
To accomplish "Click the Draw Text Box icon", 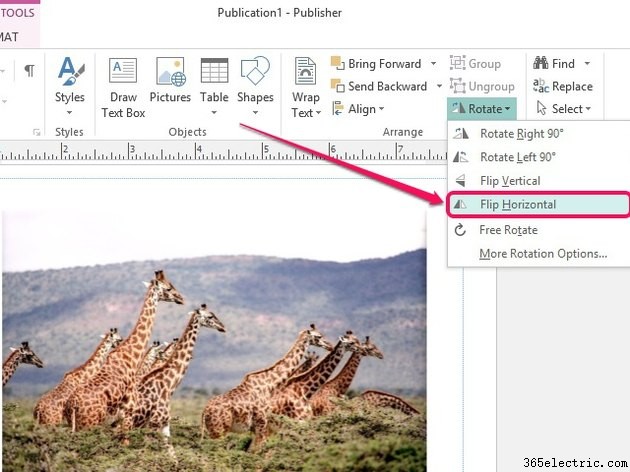I will tap(123, 70).
